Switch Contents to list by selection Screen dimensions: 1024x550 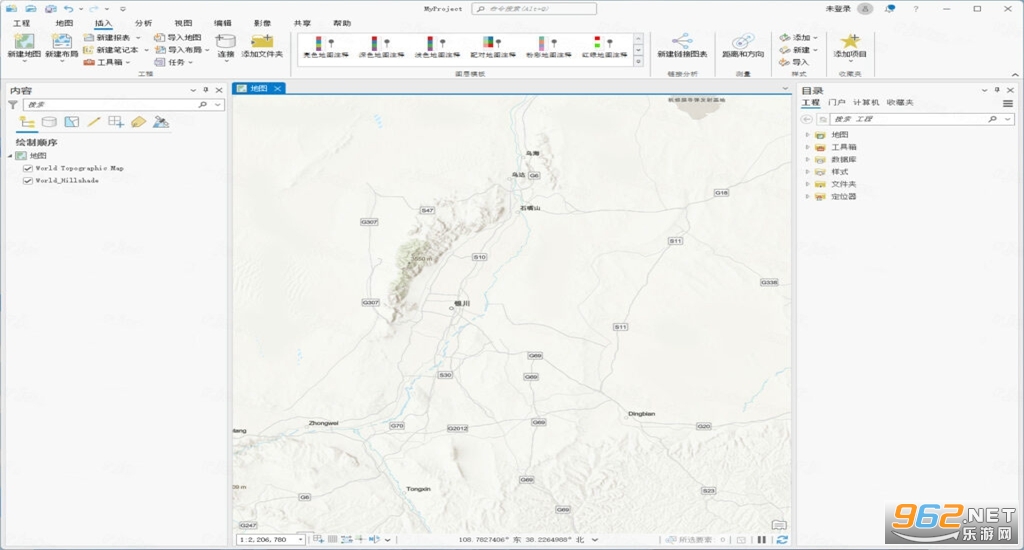72,121
